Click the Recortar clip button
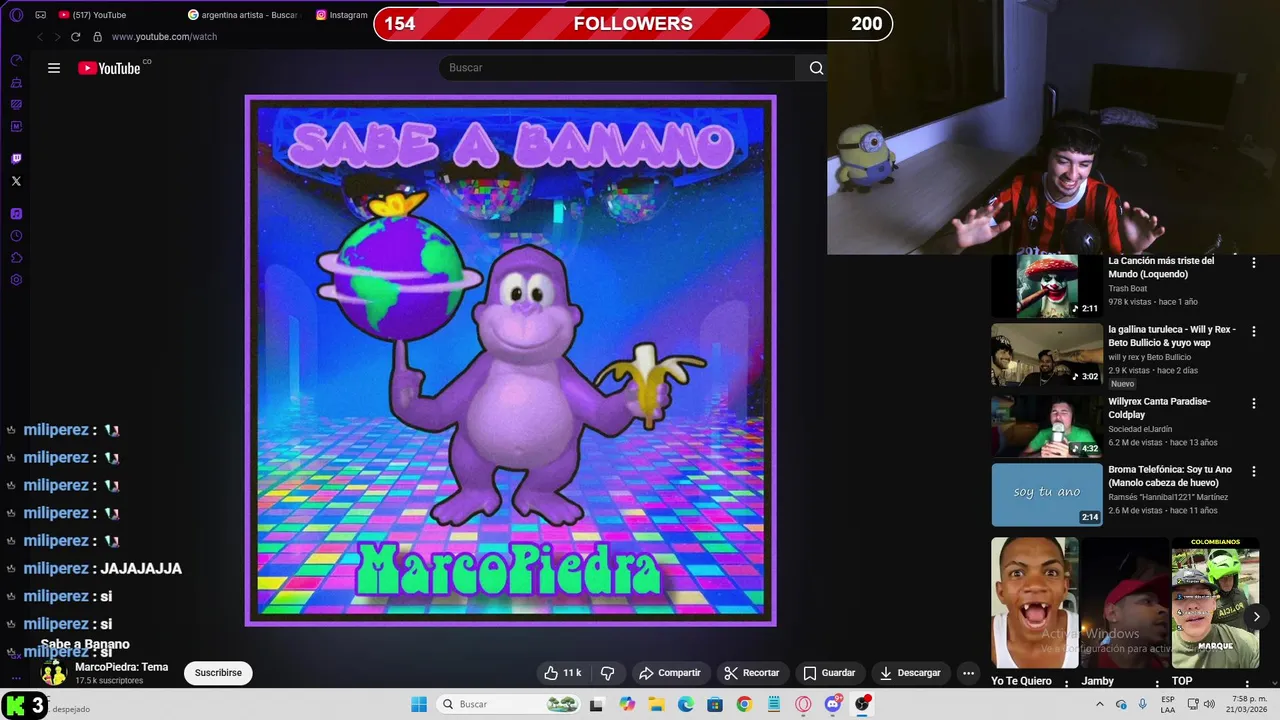Image resolution: width=1280 pixels, height=720 pixels. [752, 673]
